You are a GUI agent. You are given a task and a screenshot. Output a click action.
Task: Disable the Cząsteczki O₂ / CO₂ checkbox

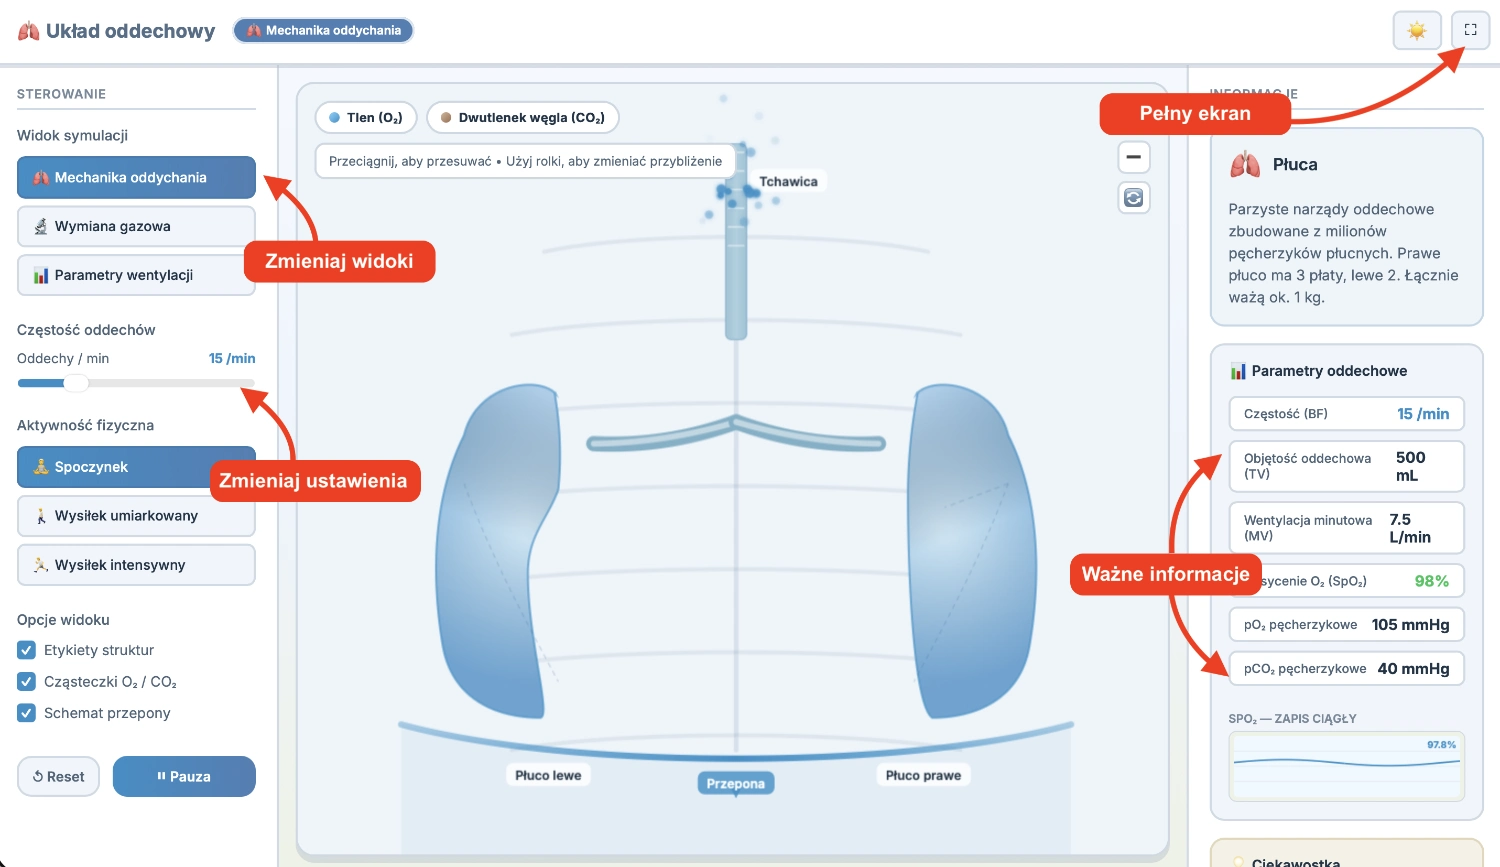[27, 682]
